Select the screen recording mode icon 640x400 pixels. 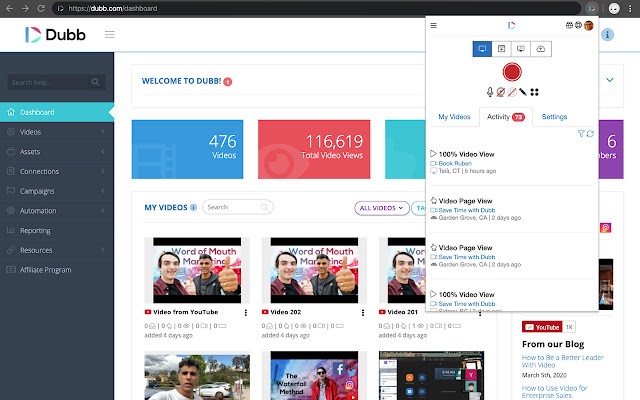[482, 48]
